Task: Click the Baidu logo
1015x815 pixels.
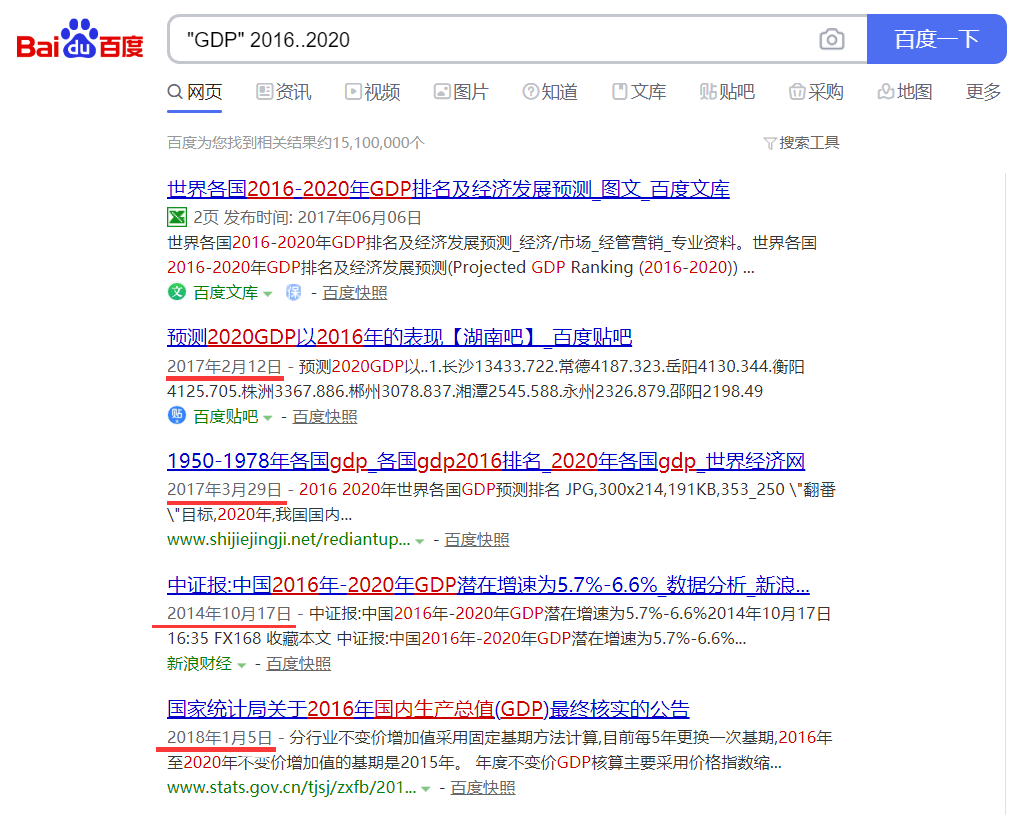Action: [x=80, y=39]
